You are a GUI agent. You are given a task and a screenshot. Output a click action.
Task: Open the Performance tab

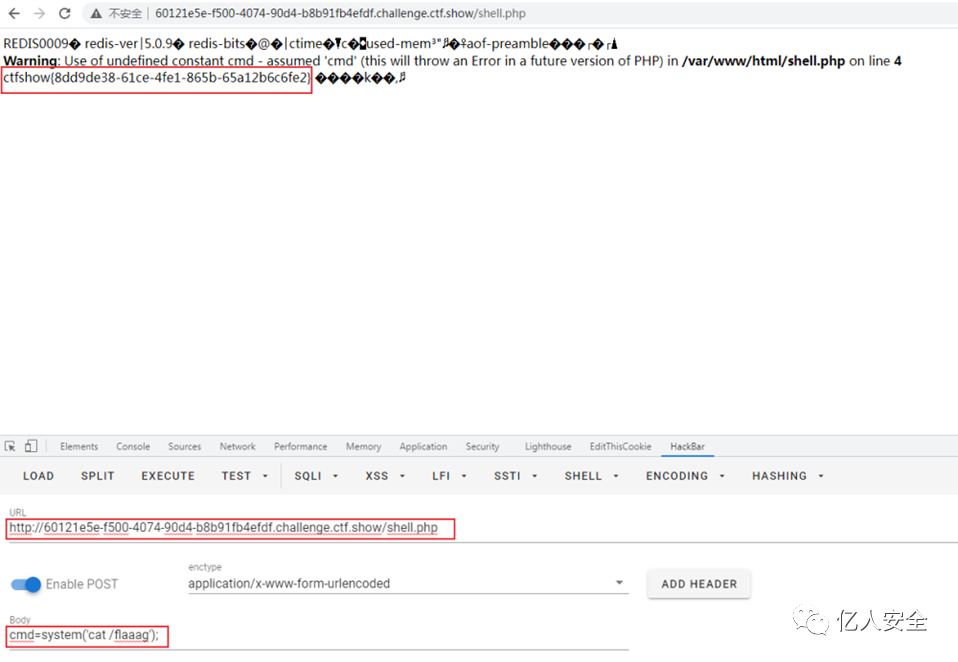[301, 446]
